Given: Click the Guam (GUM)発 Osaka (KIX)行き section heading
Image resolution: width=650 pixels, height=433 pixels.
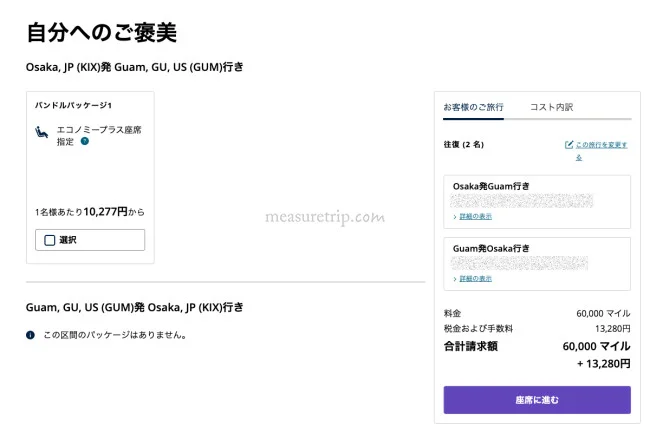Looking at the screenshot, I should click(x=135, y=307).
